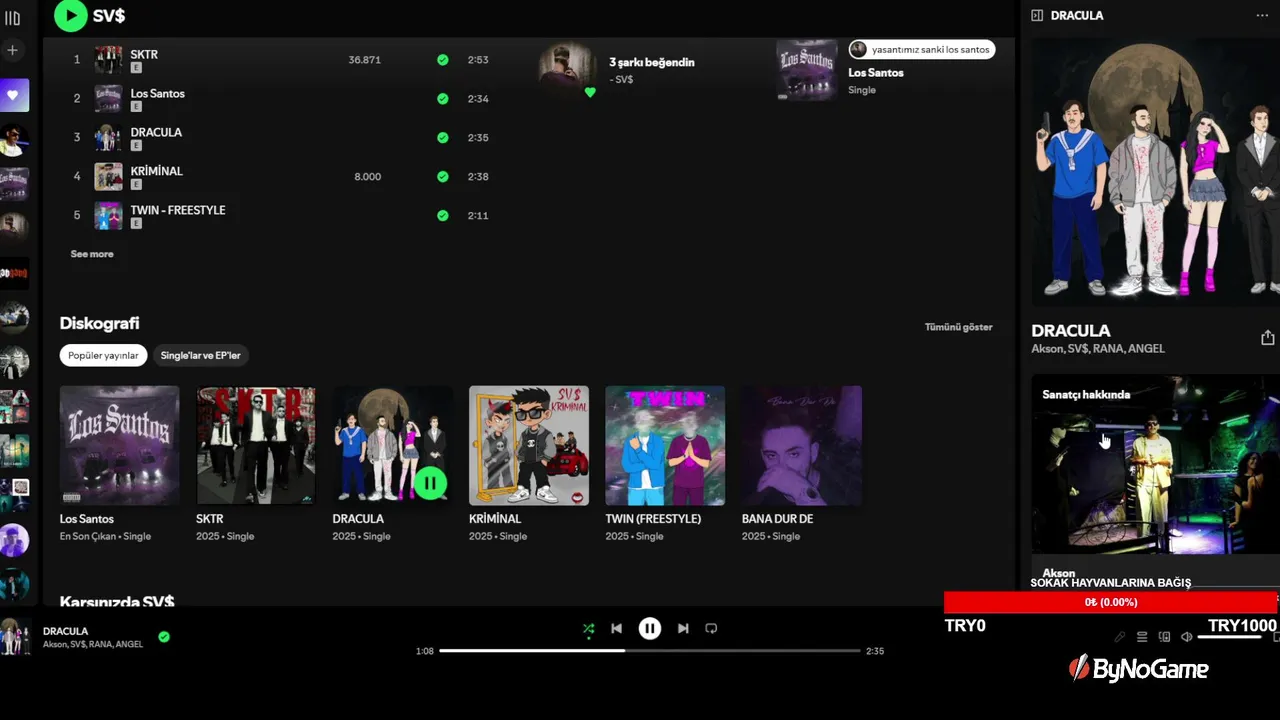Click the 36.871 play count on SKTR
The width and height of the screenshot is (1280, 720).
pos(364,60)
